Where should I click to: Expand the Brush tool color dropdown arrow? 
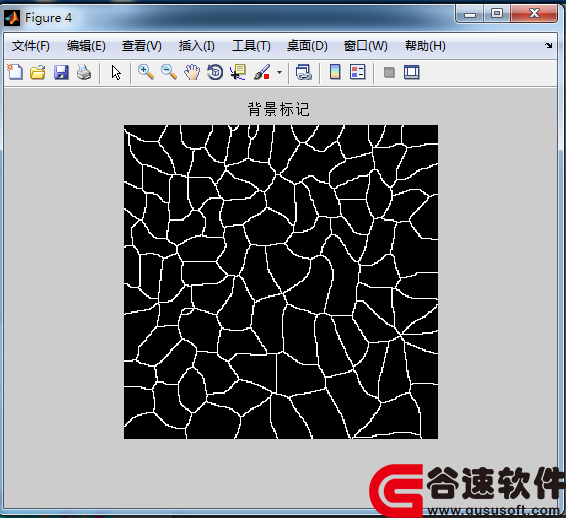click(279, 73)
